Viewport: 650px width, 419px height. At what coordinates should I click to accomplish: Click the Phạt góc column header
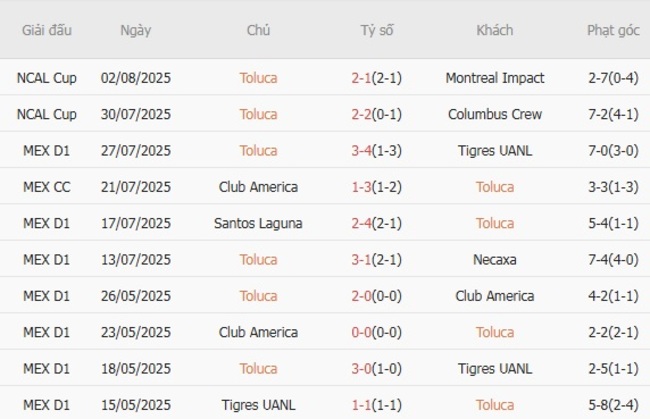point(613,30)
